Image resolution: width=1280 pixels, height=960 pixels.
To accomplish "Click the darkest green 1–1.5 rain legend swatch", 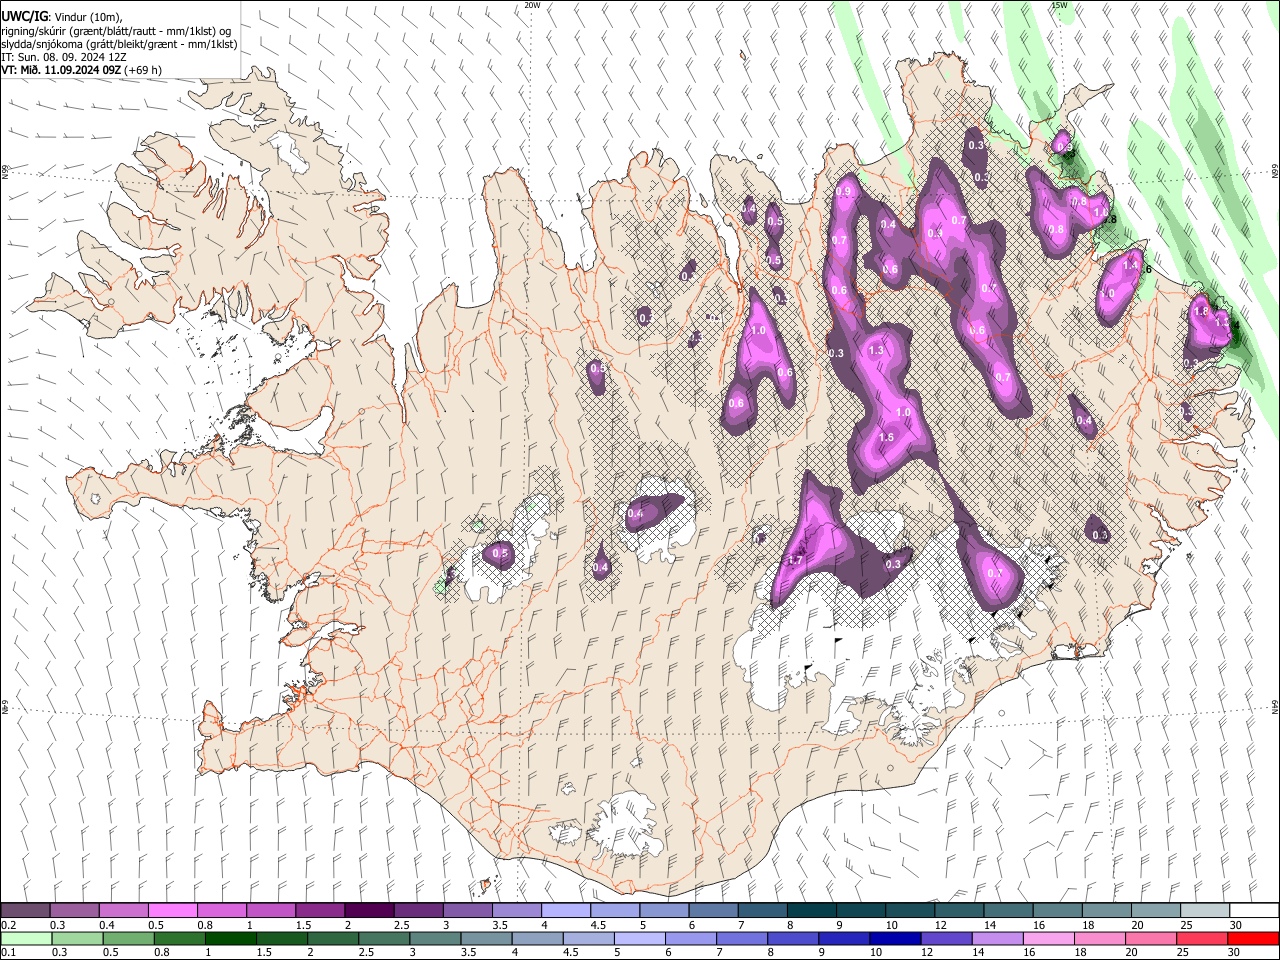I will tap(231, 938).
